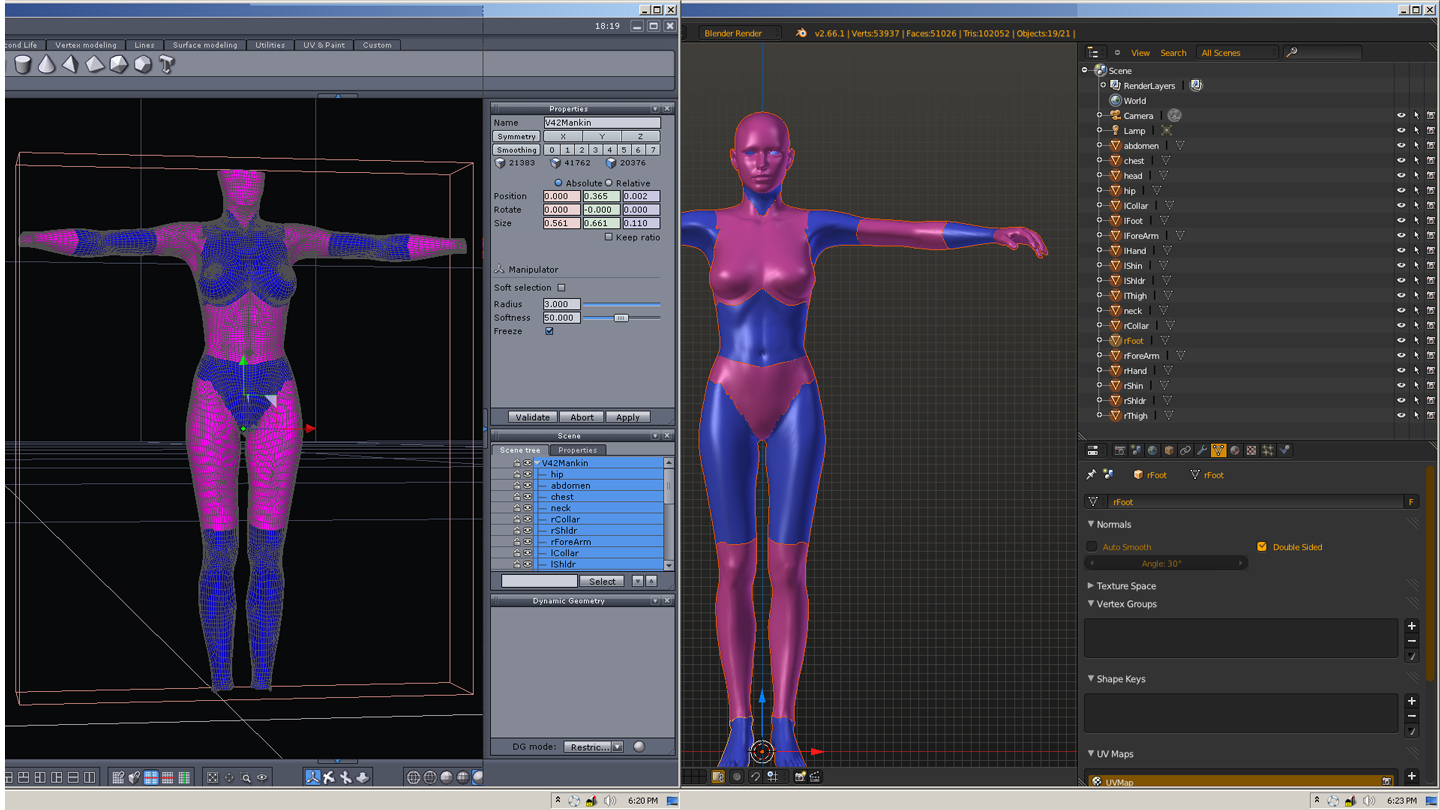Screen dimensions: 1440x810
Task: Switch to the Vertex modeling tab
Action: point(86,45)
